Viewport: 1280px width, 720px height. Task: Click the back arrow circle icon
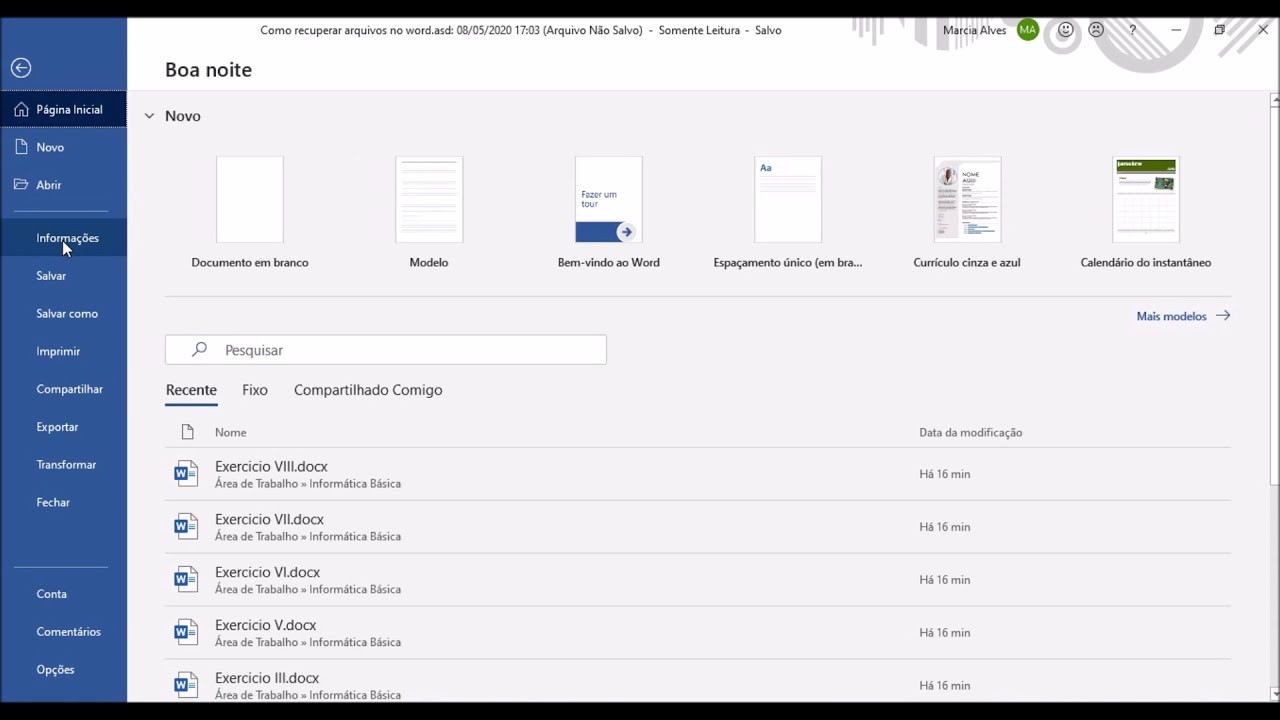pos(21,68)
